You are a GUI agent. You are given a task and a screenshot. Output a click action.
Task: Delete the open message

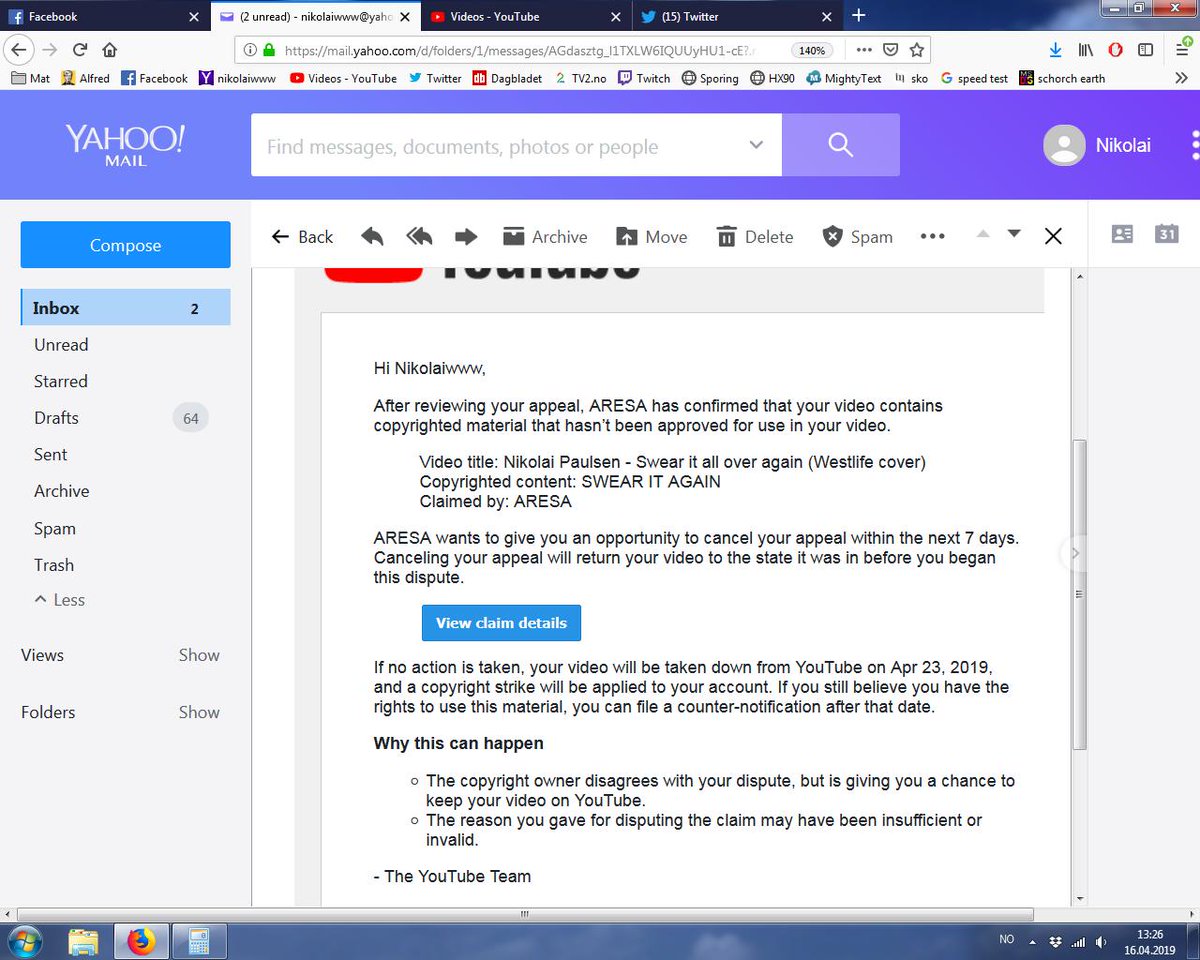756,237
